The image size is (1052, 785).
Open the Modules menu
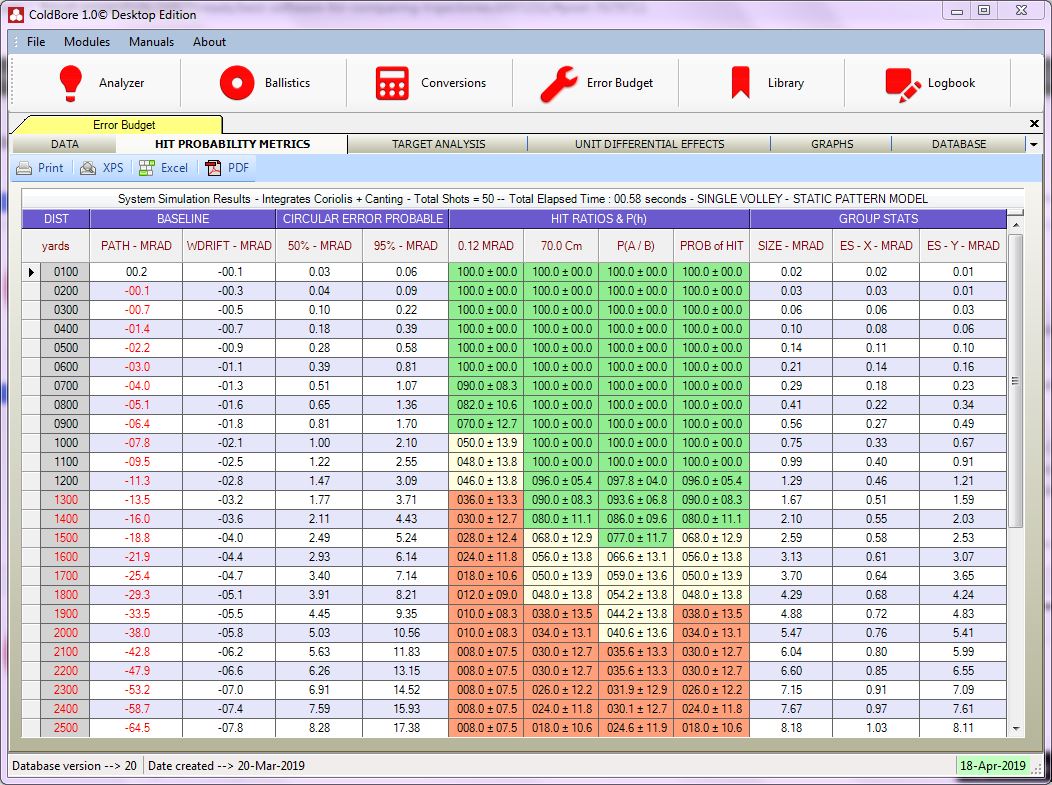pos(87,42)
